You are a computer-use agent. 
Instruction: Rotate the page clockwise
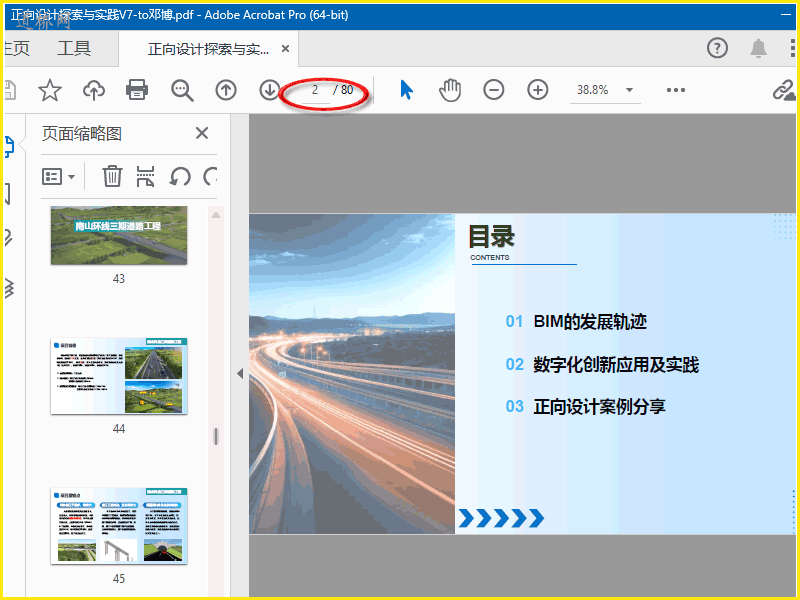click(x=210, y=177)
